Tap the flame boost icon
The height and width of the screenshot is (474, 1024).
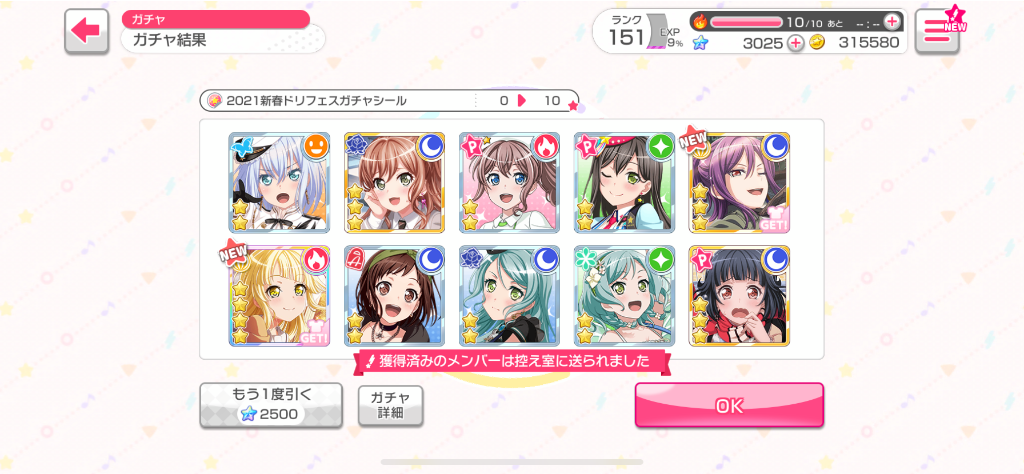point(700,22)
